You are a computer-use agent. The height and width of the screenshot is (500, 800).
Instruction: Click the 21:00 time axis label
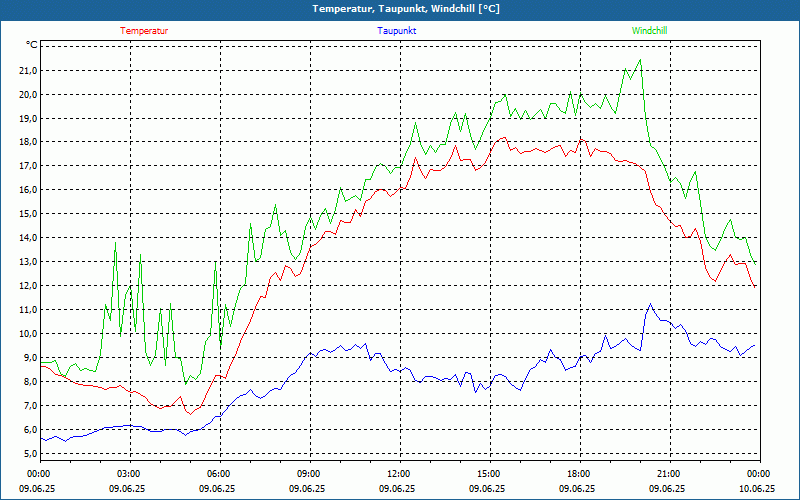tap(670, 474)
